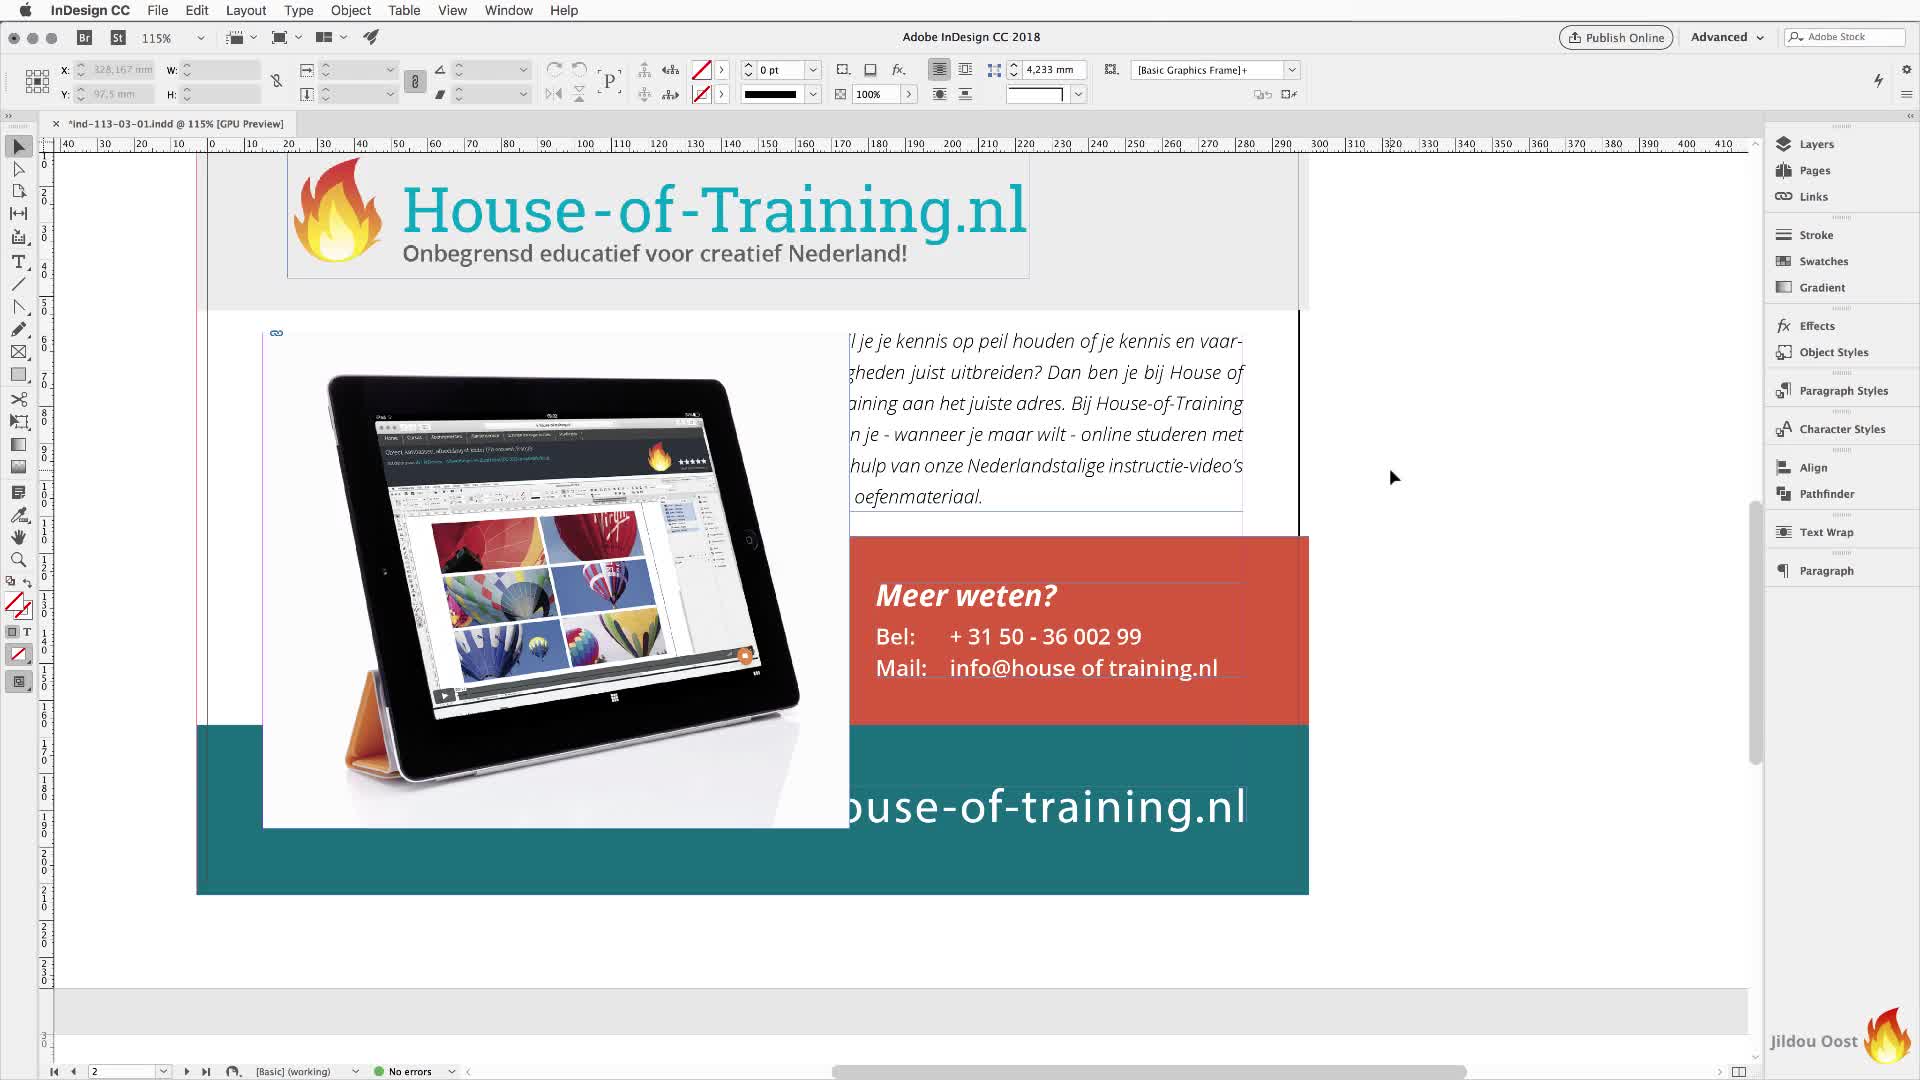Open the stroke type dropdown

813,94
